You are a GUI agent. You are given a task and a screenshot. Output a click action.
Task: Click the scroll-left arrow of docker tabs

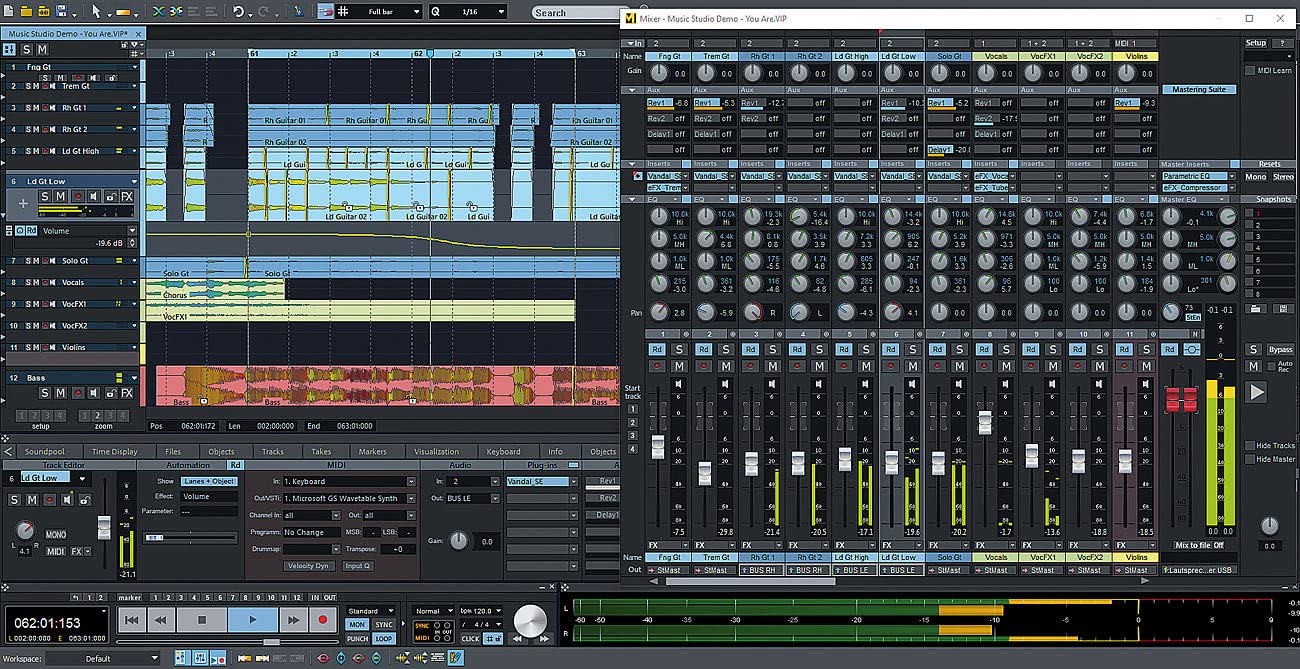coord(8,451)
